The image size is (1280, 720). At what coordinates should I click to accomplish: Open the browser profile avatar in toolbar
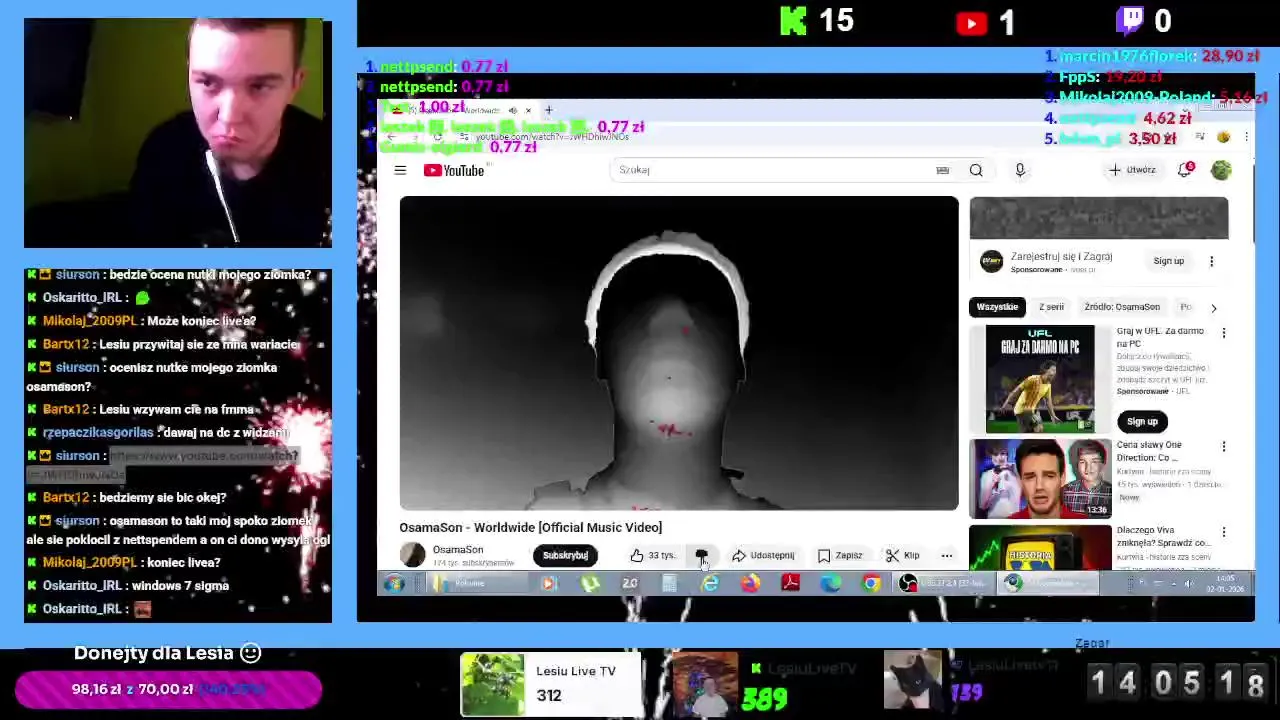(1223, 137)
